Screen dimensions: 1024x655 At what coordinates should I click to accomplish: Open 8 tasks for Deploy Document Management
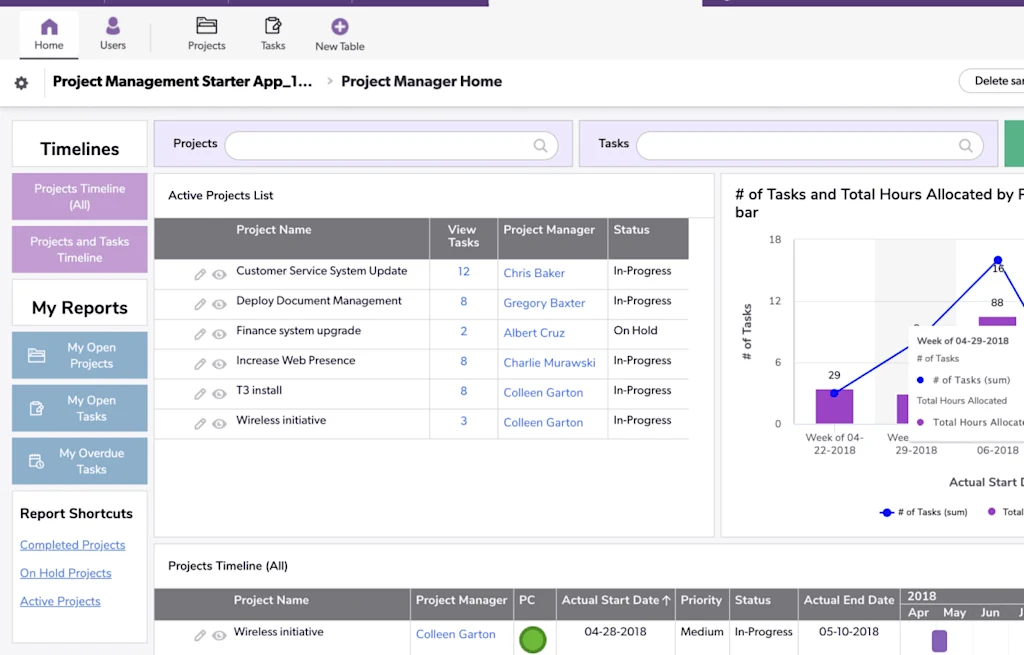click(464, 302)
